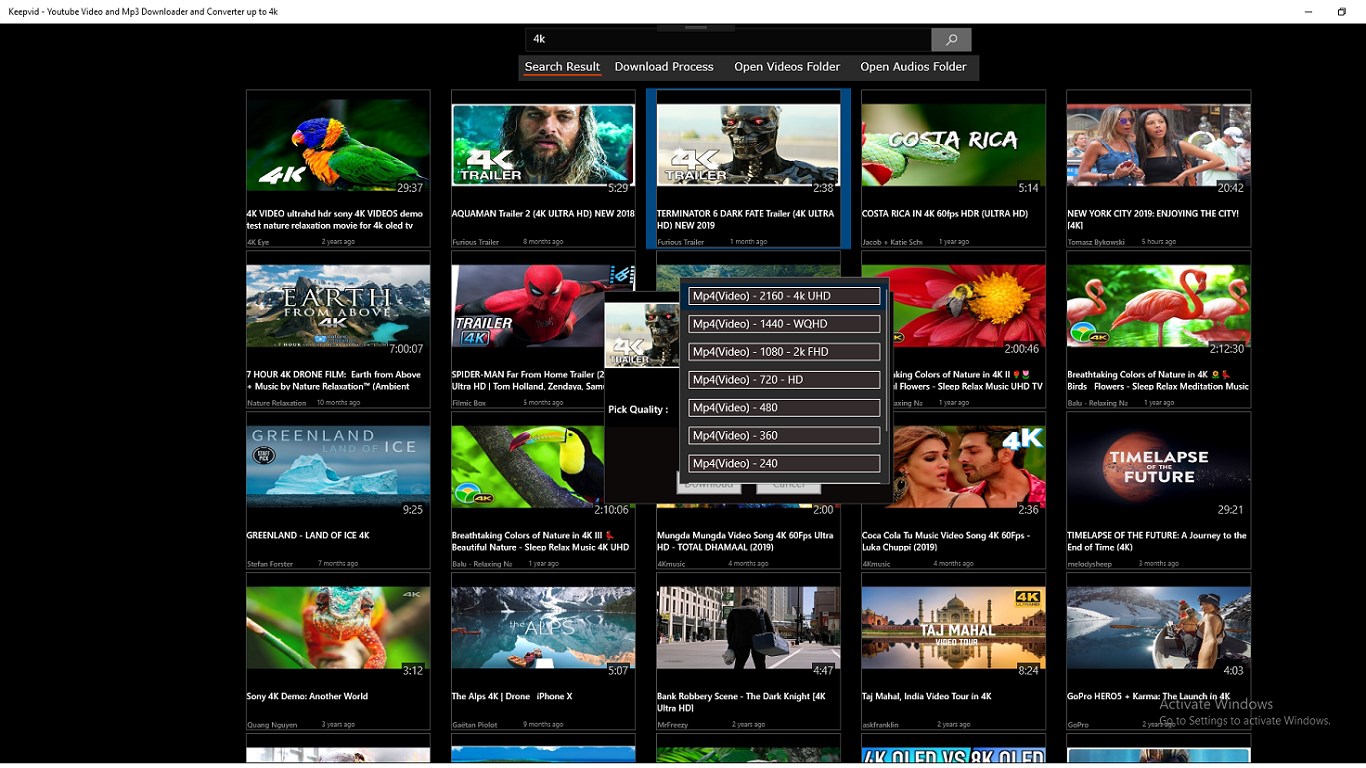Click the magnifier search button
The width and height of the screenshot is (1366, 768).
[951, 39]
